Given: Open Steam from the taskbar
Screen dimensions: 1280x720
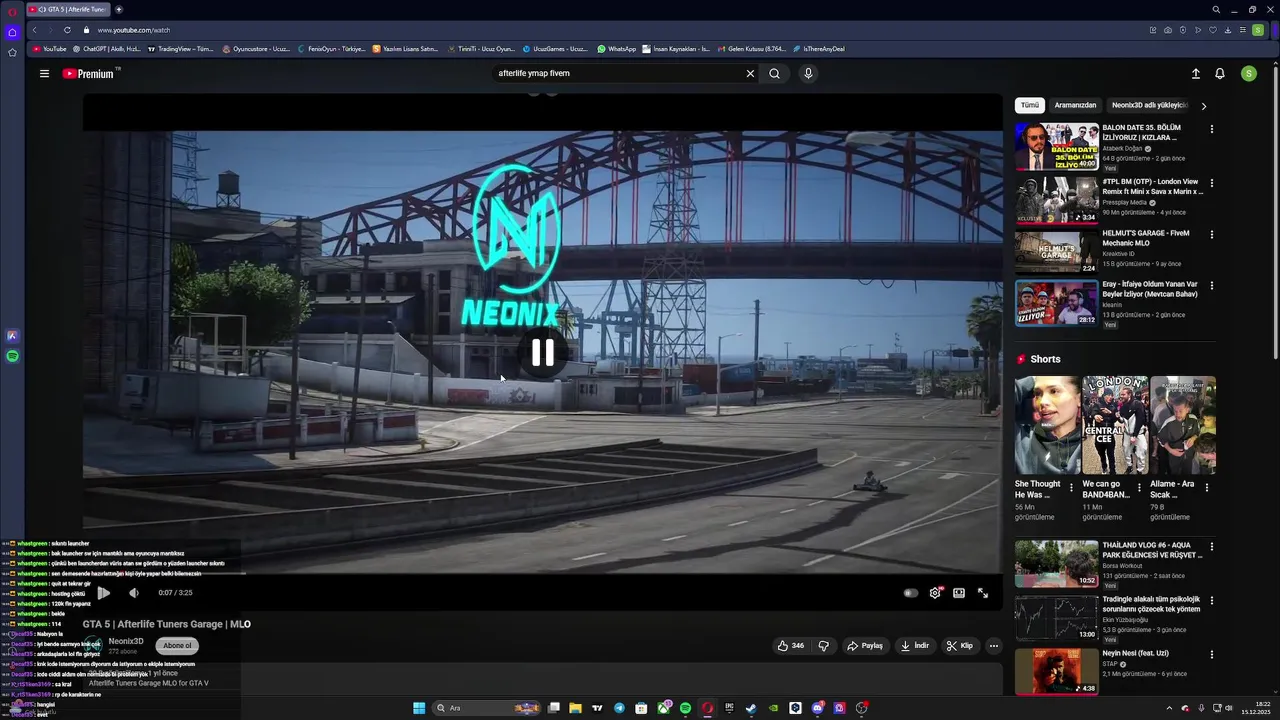Looking at the screenshot, I should (x=751, y=708).
